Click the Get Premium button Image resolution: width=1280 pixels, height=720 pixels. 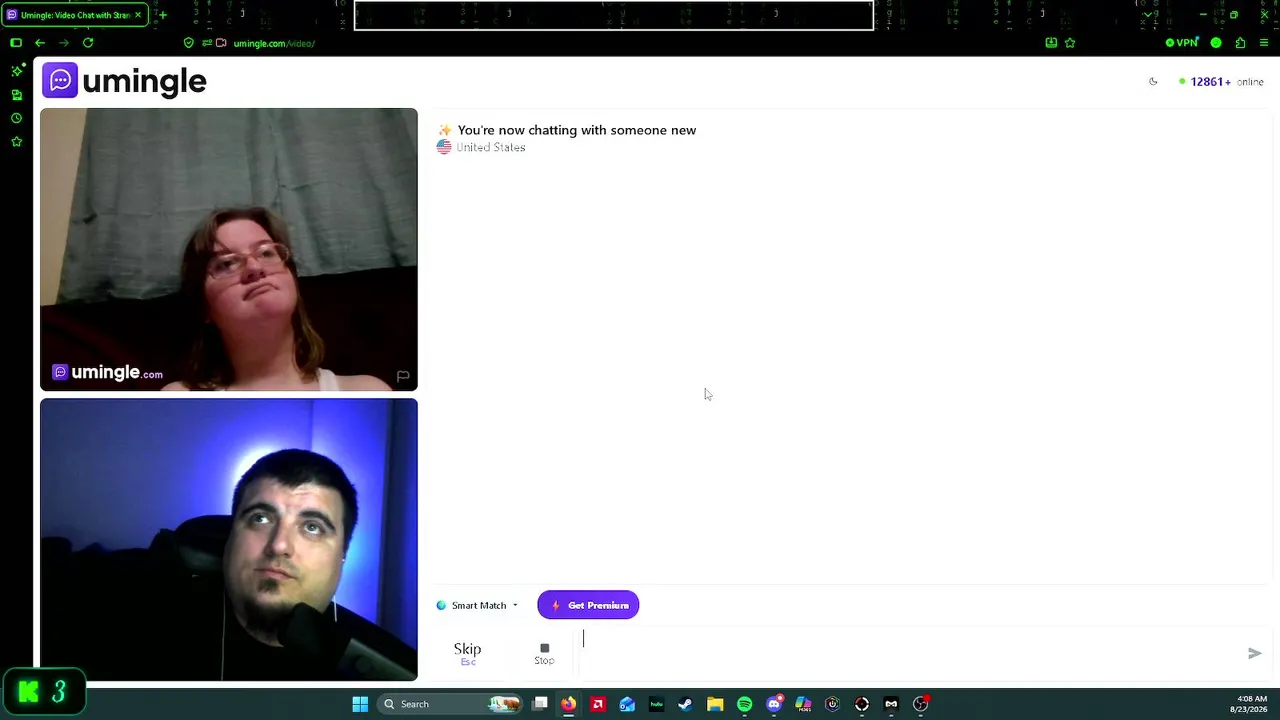[x=588, y=605]
